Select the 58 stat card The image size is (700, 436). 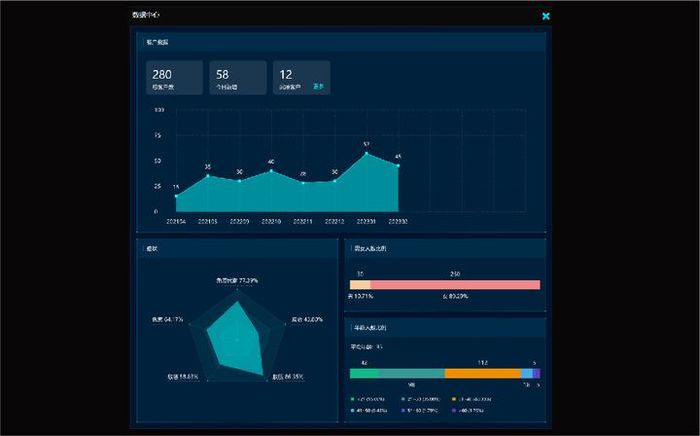pos(237,78)
